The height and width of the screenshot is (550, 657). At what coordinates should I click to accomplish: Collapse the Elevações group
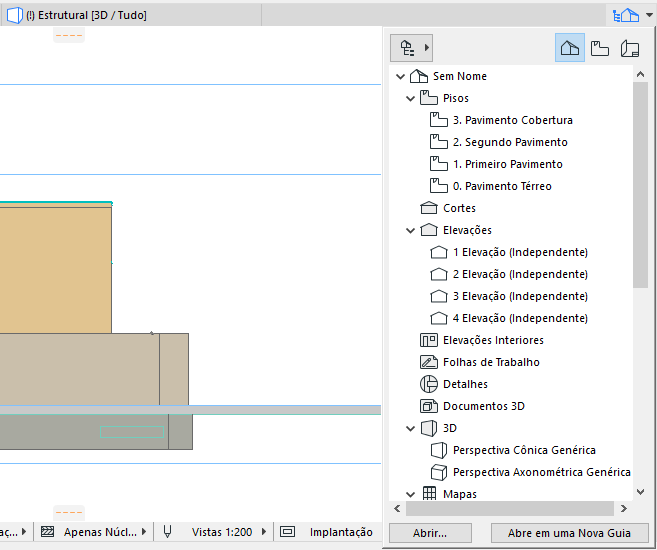(411, 230)
